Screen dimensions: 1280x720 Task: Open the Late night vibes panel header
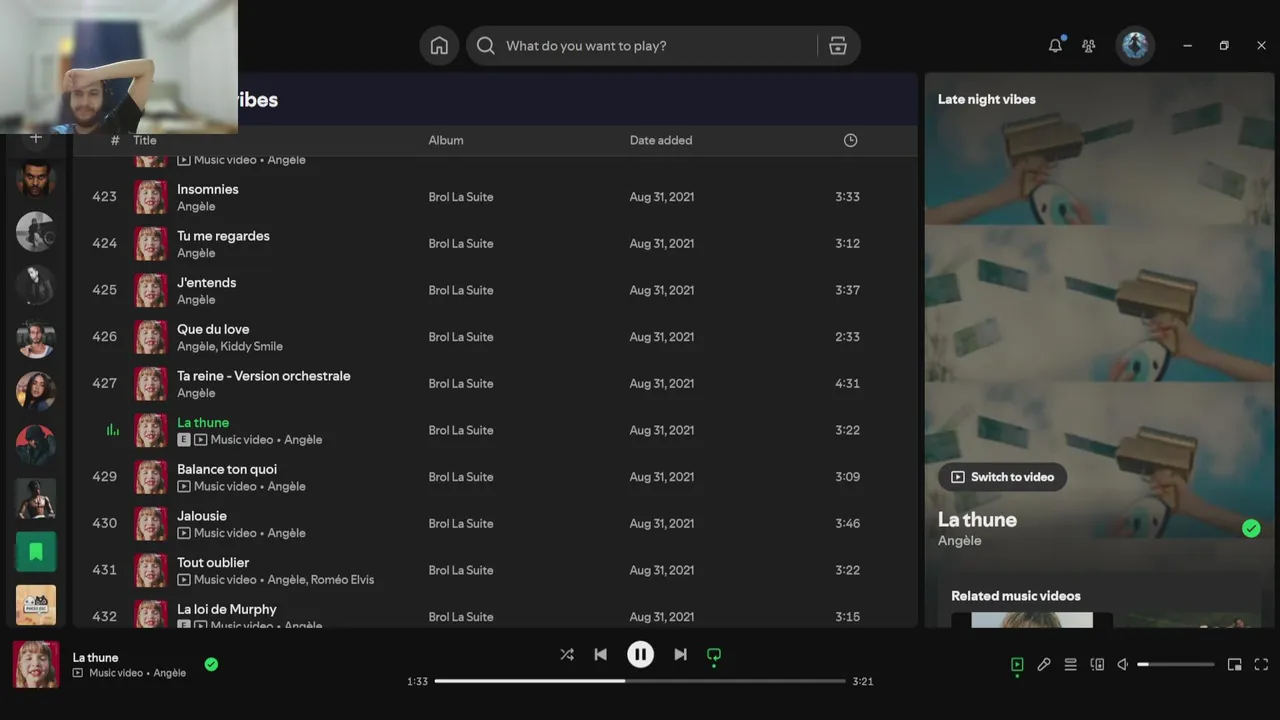[x=986, y=99]
